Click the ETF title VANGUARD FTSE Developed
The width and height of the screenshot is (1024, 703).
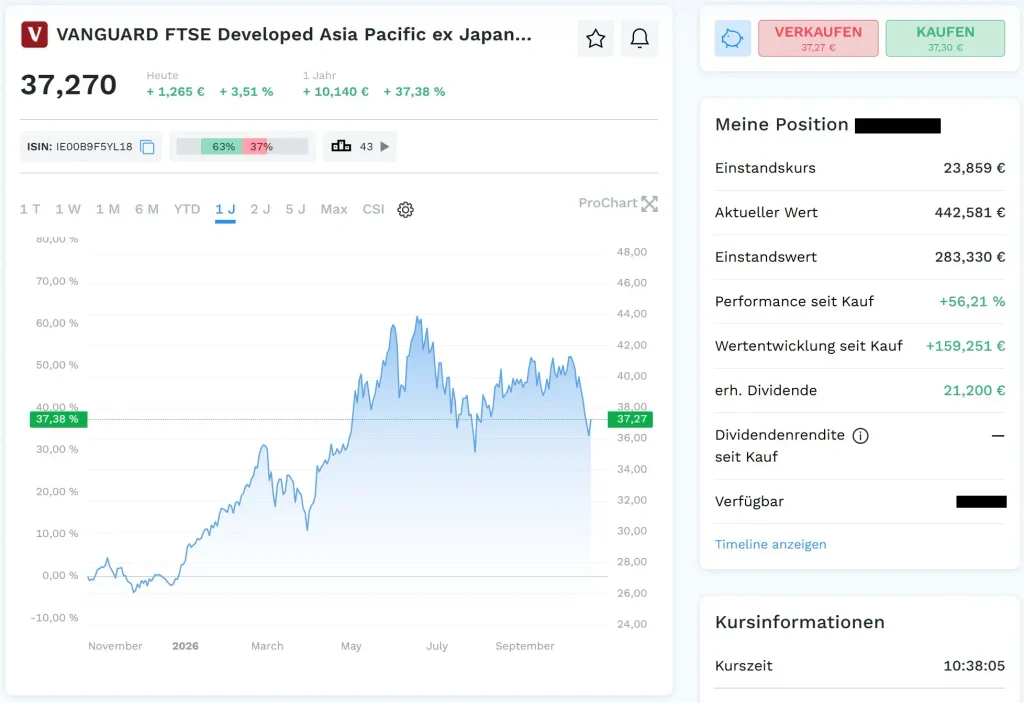point(294,35)
